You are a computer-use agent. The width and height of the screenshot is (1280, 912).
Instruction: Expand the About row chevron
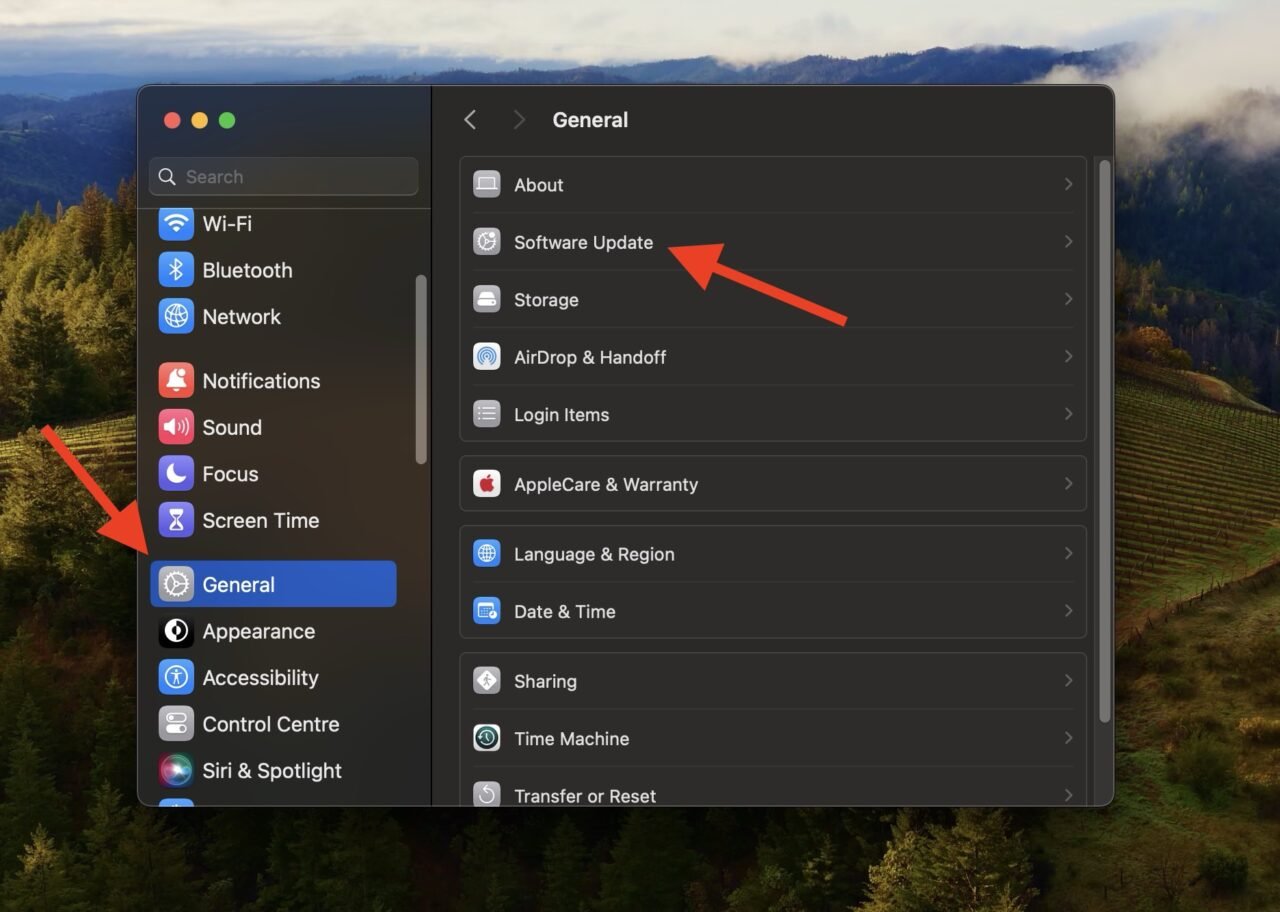point(1068,185)
